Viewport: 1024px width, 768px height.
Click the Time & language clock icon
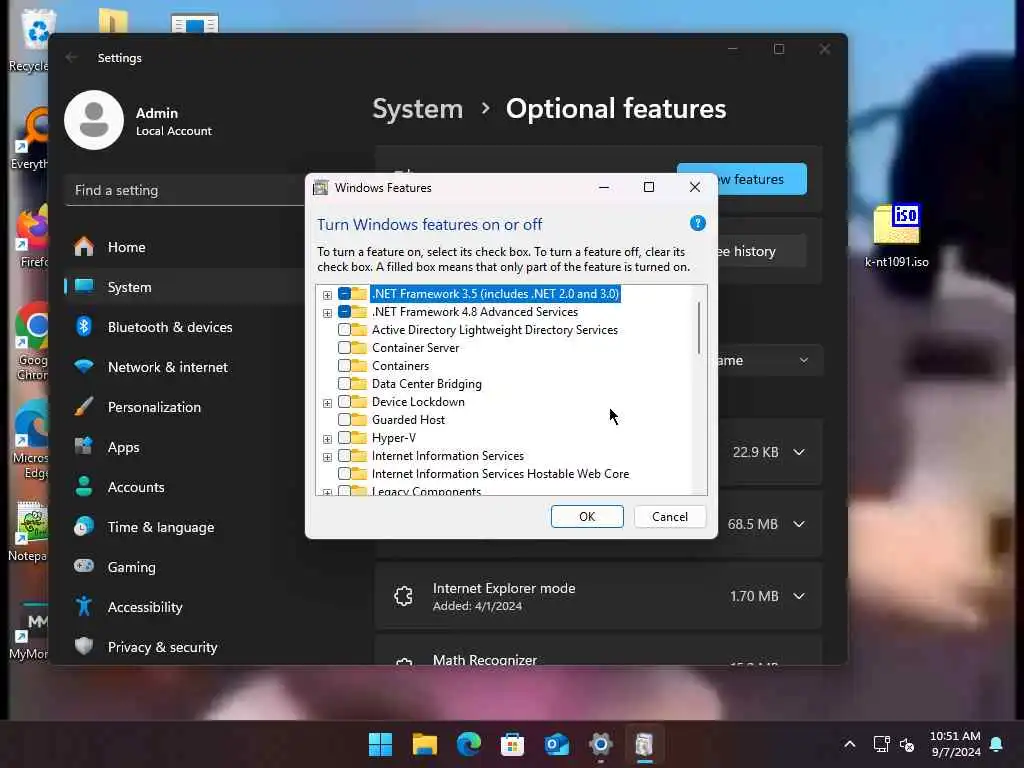pos(84,526)
